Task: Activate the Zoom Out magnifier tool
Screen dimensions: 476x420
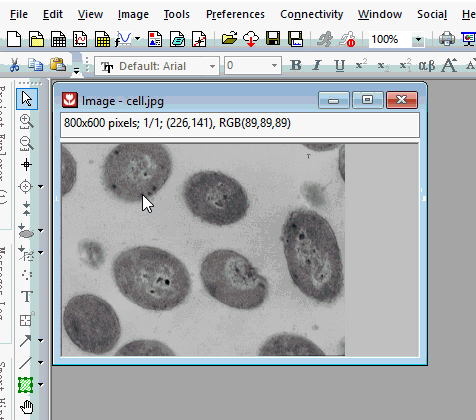Action: tap(26, 143)
